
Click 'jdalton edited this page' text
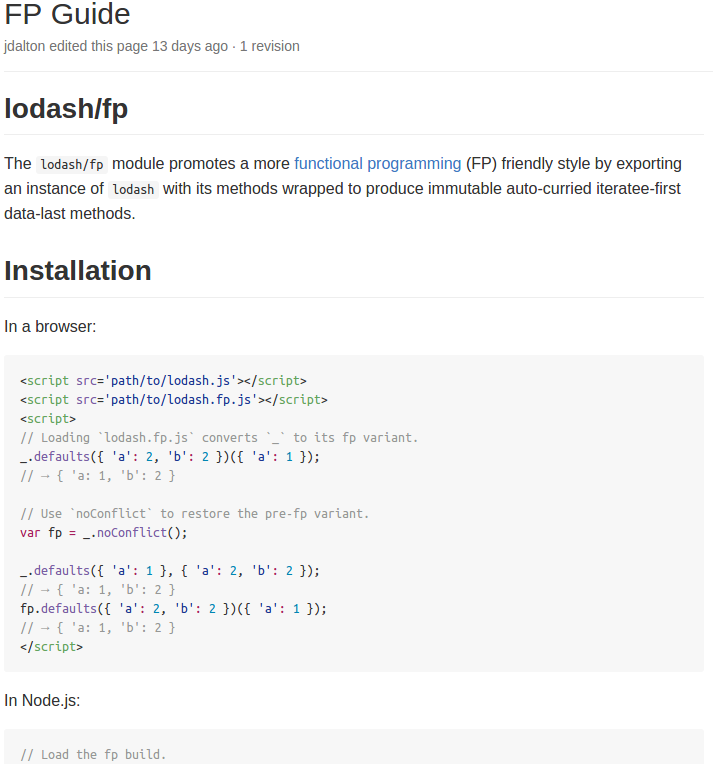click(x=76, y=46)
